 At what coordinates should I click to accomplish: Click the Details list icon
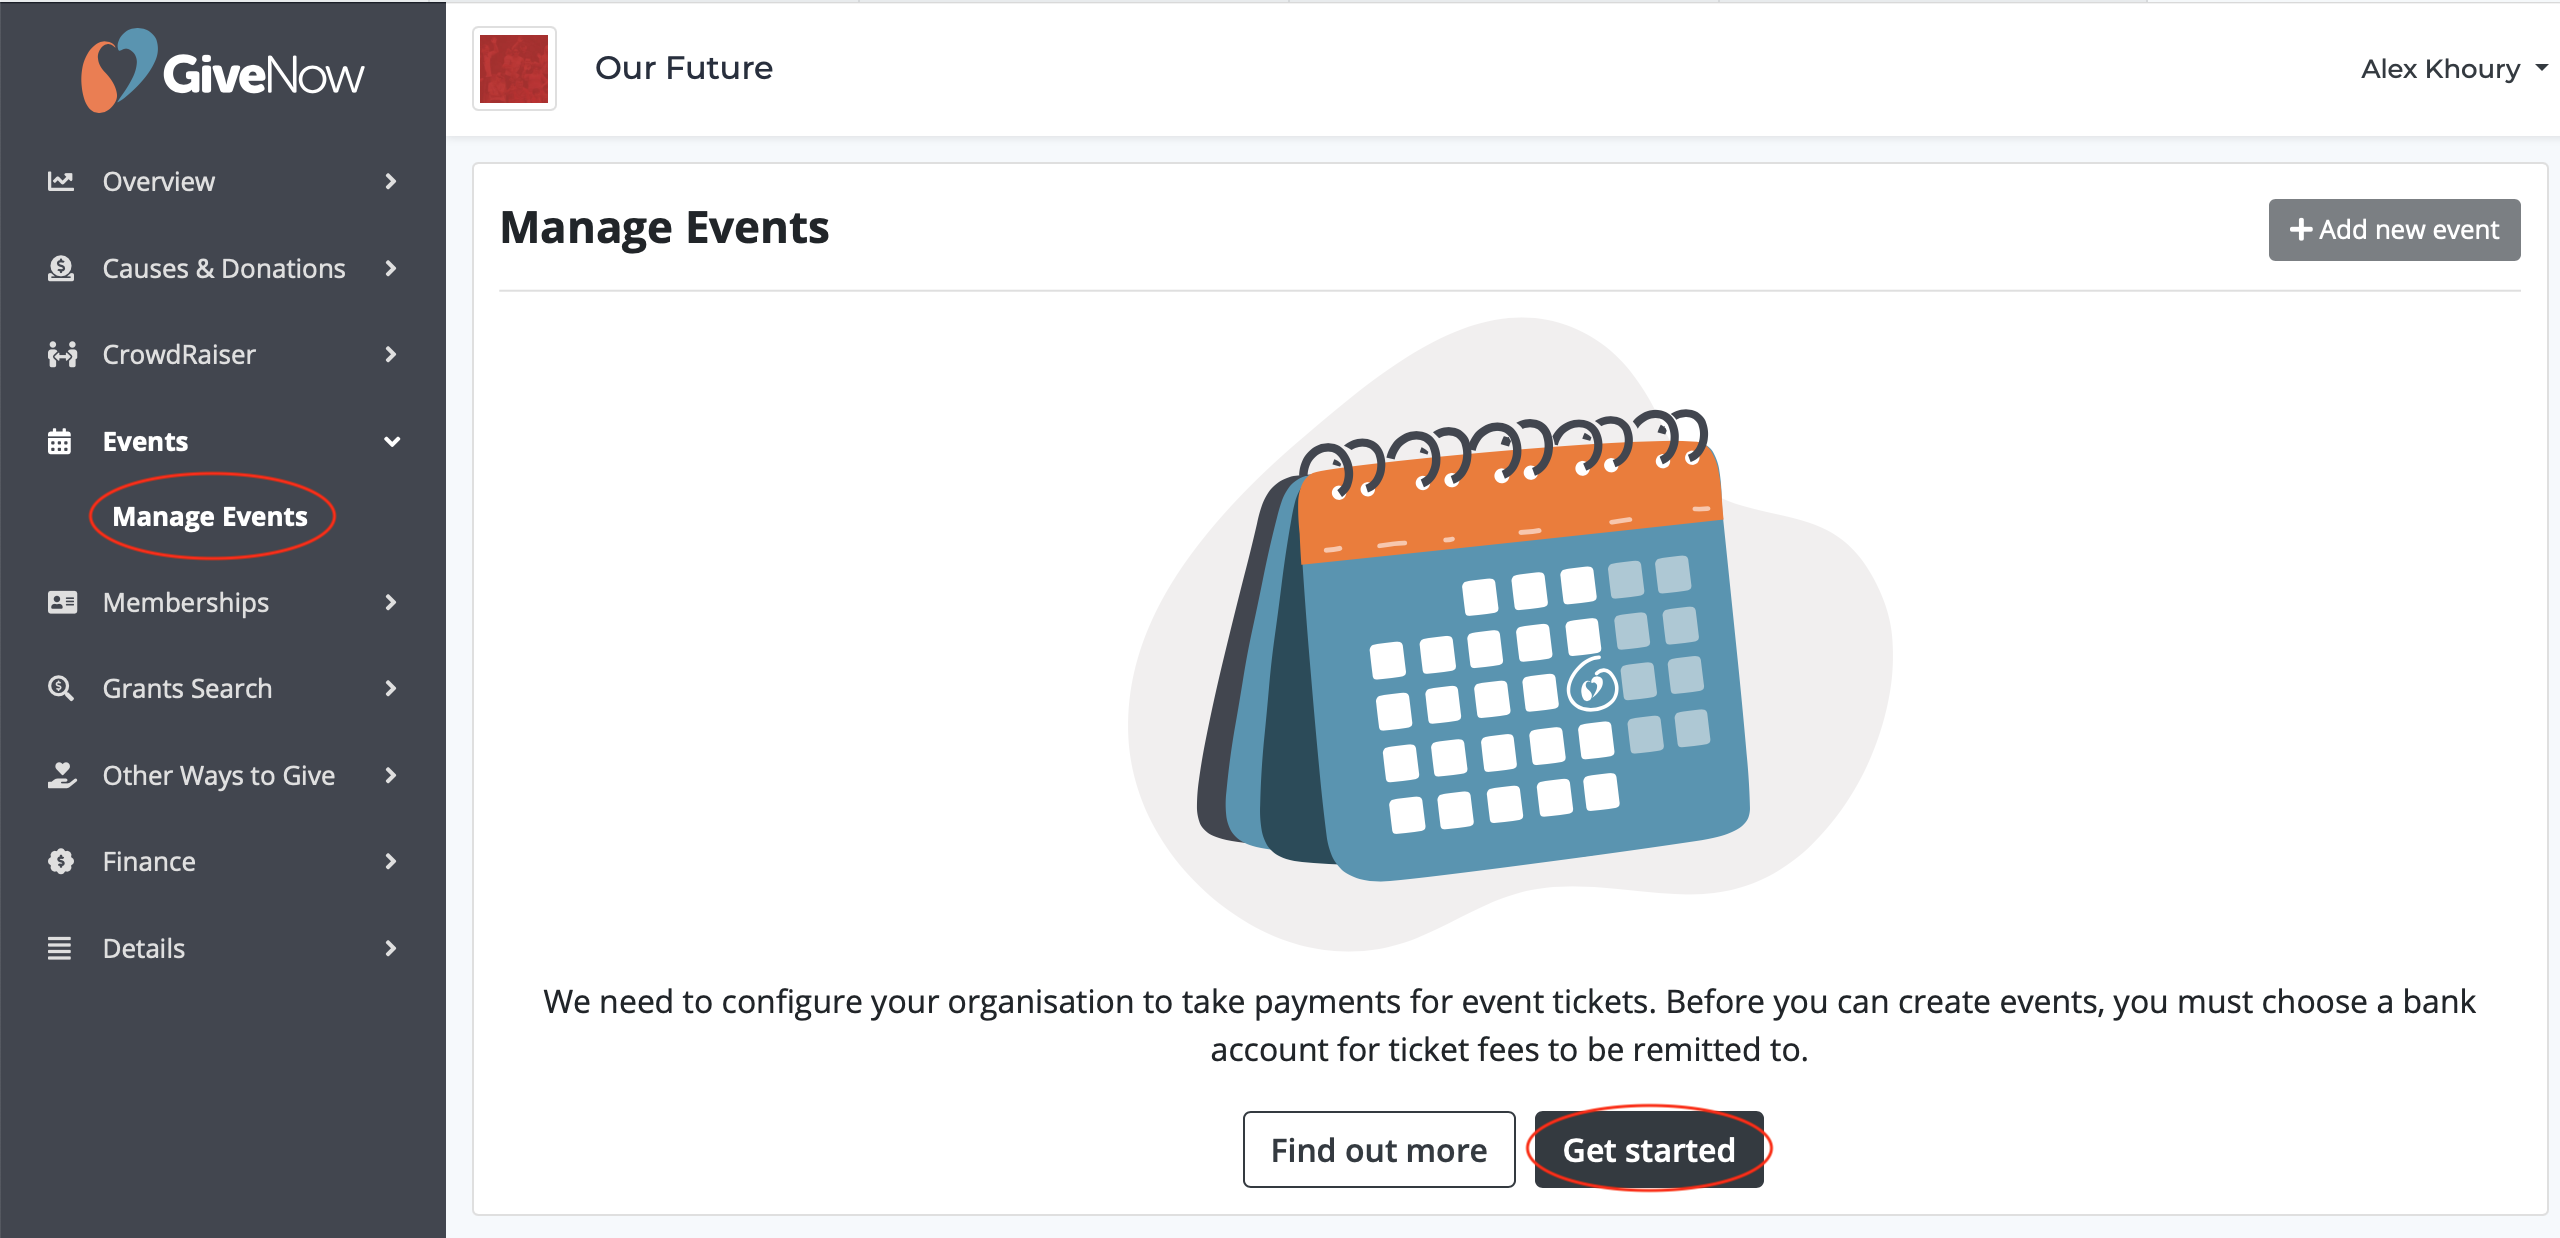[x=60, y=948]
